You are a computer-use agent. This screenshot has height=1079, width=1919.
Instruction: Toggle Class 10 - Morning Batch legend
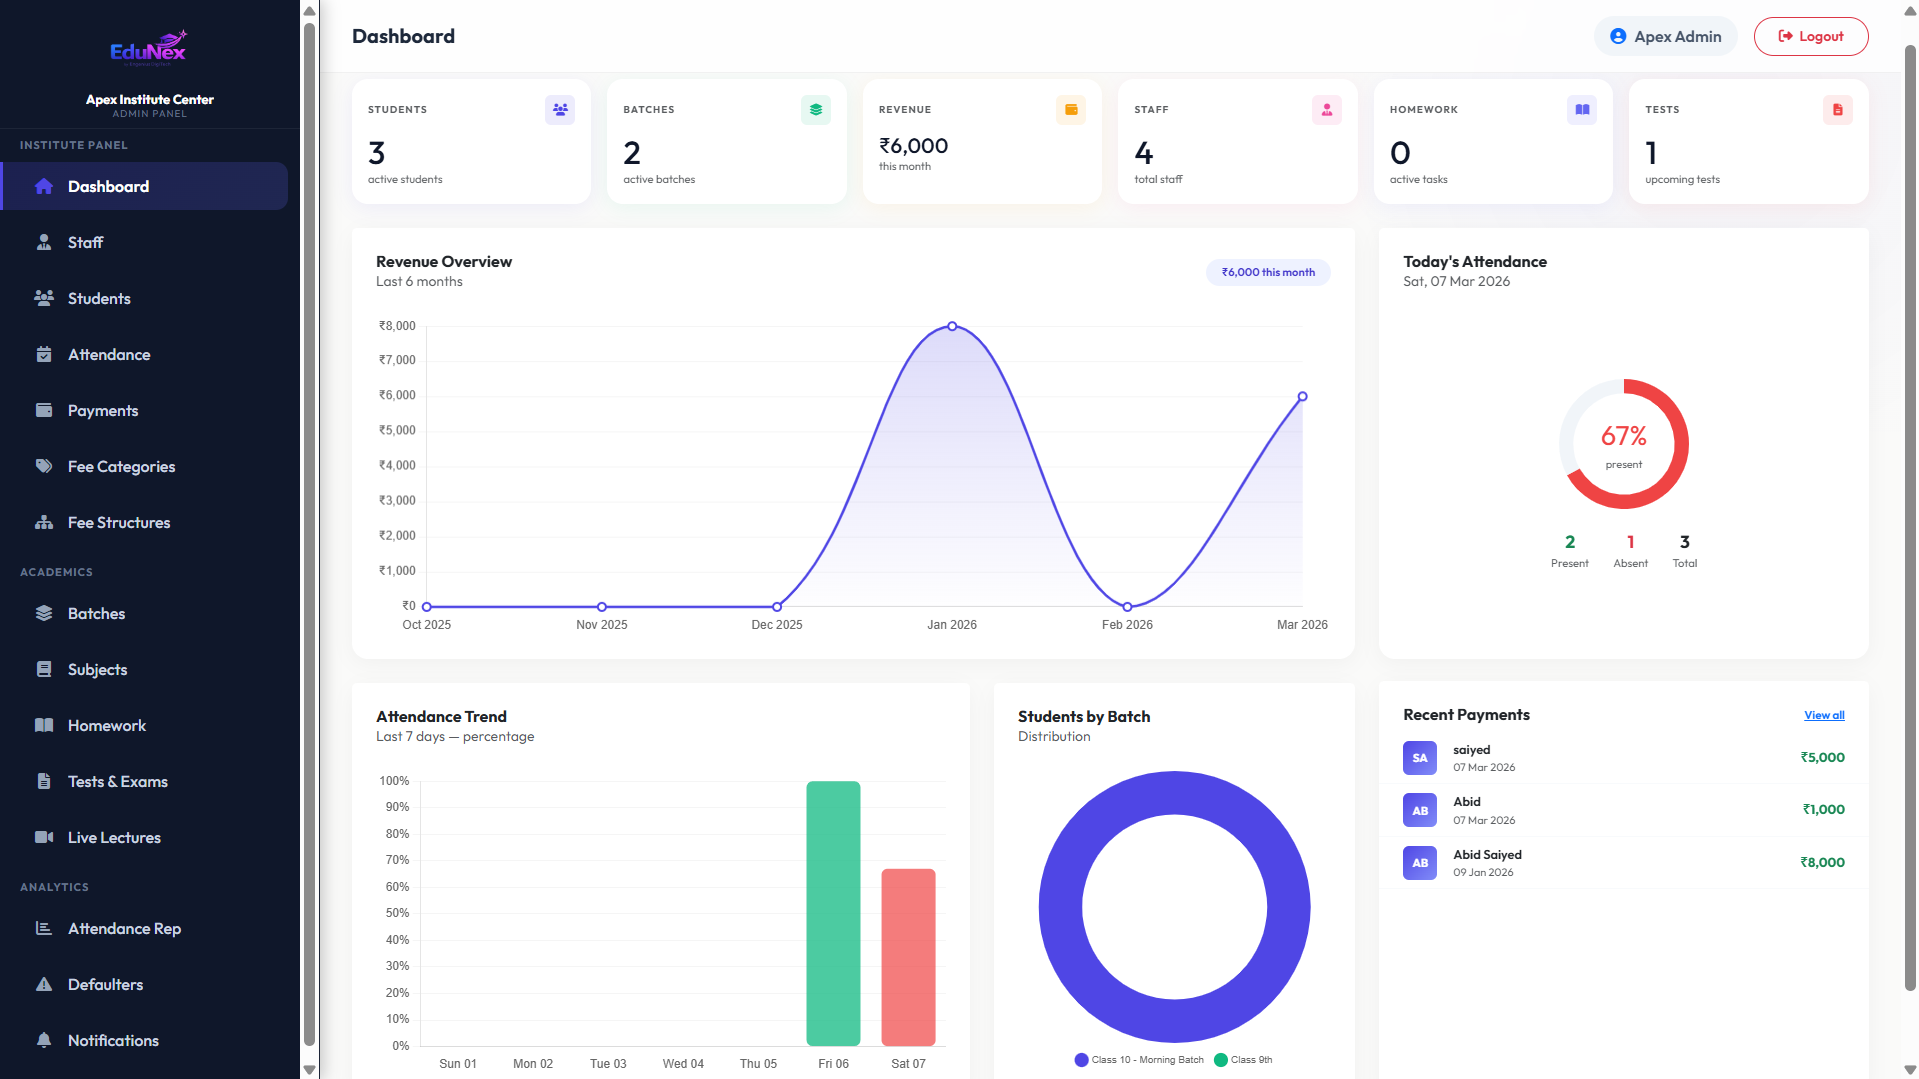(x=1139, y=1060)
